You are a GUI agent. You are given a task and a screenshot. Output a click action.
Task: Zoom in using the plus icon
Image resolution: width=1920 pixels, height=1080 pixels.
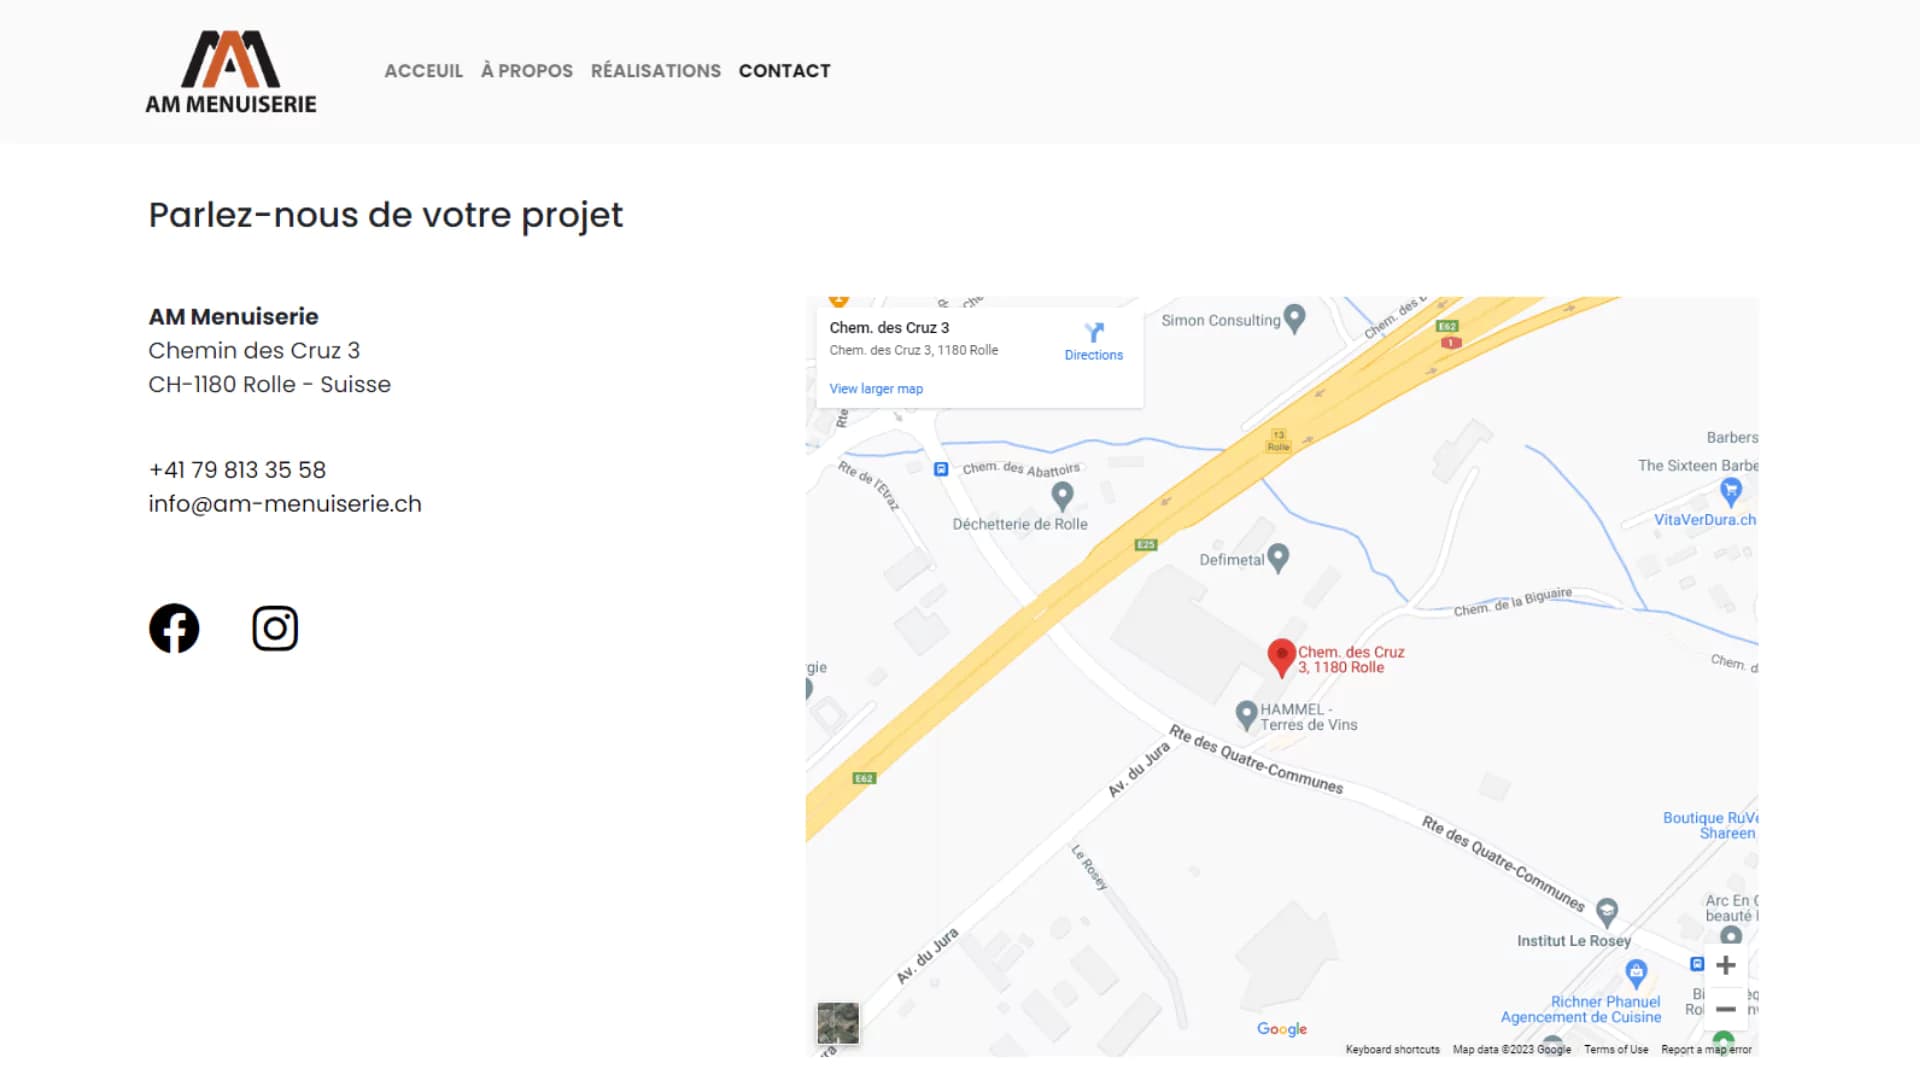click(x=1726, y=964)
